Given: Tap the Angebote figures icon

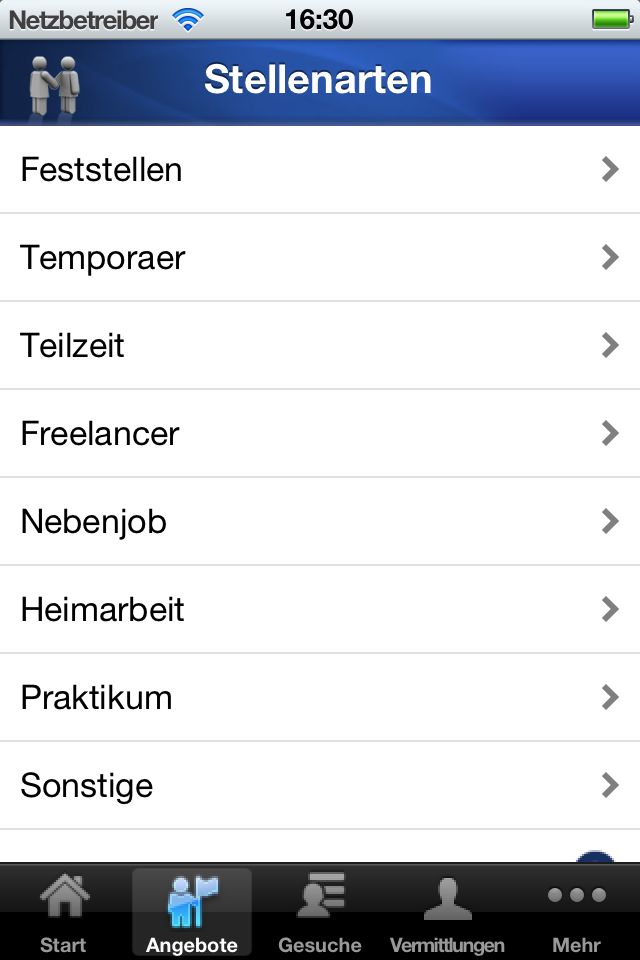Looking at the screenshot, I should 191,895.
